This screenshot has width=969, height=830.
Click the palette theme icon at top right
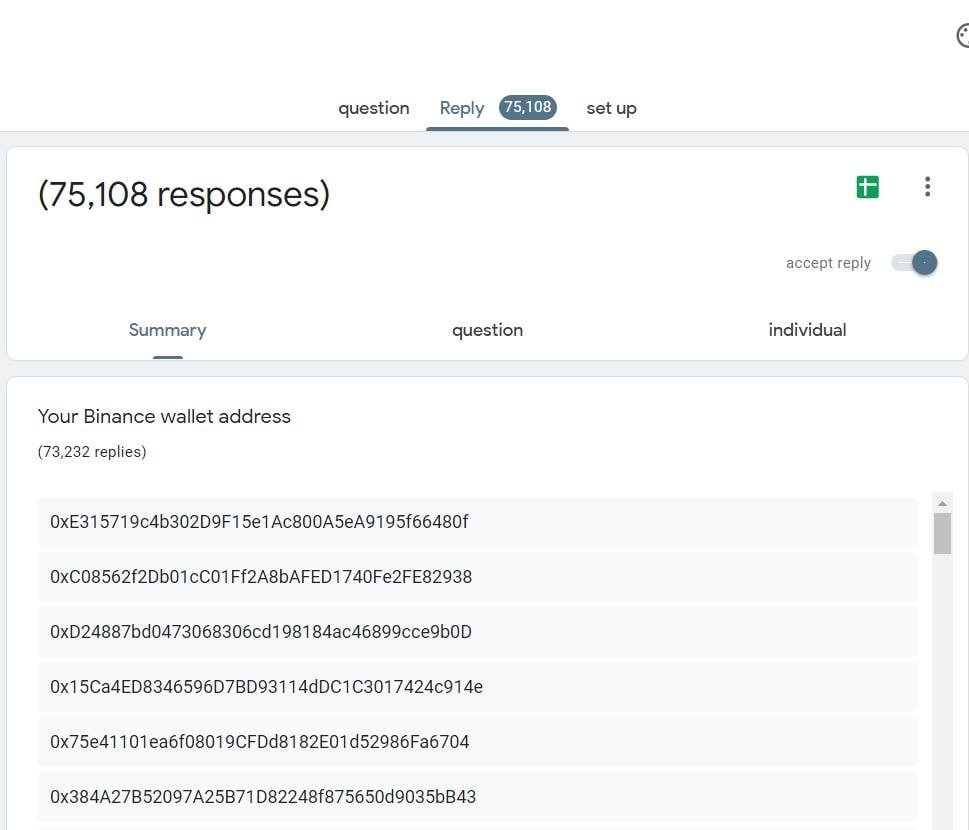point(962,35)
